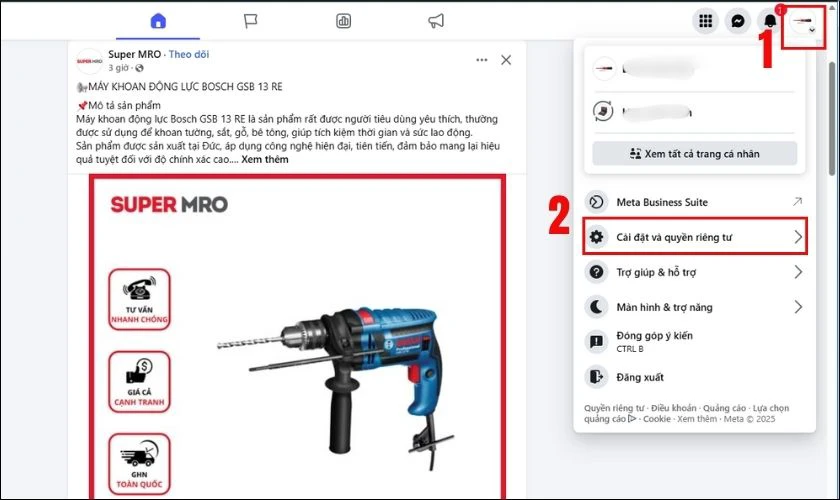
Task: Click Super MRO page avatar
Action: click(x=89, y=61)
